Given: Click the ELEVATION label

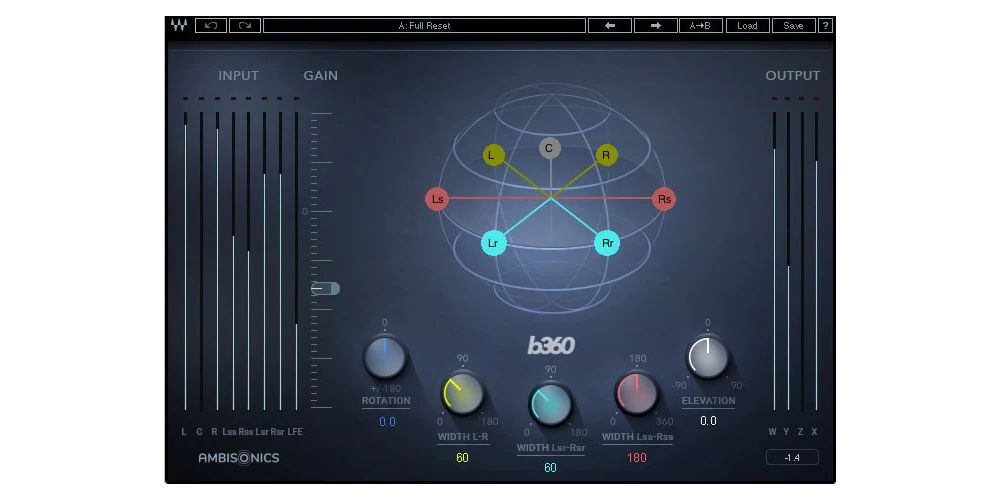Looking at the screenshot, I should tap(709, 401).
